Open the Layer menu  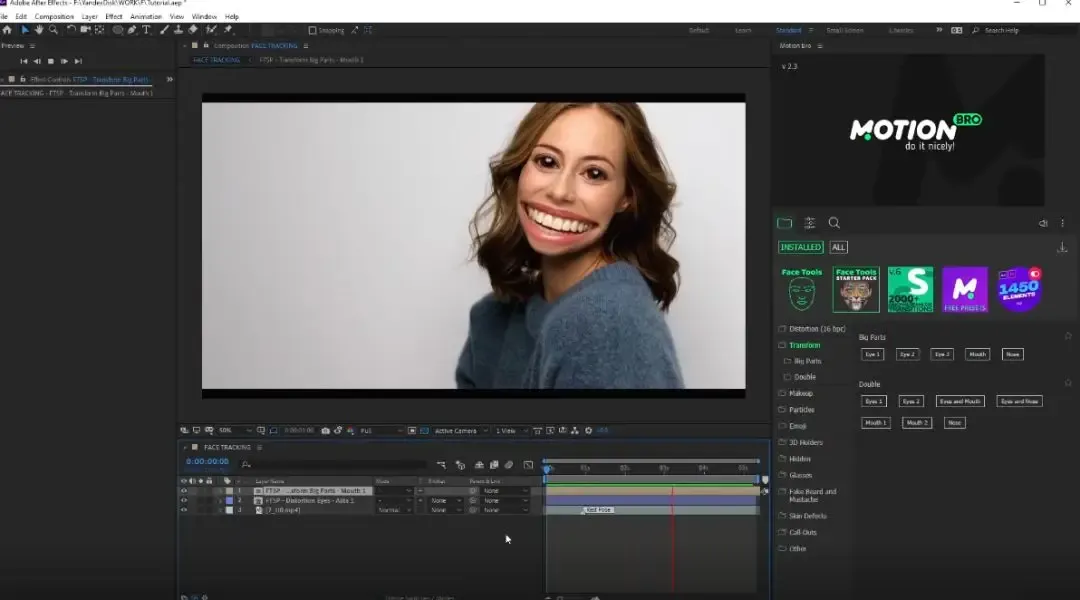pyautogui.click(x=90, y=17)
